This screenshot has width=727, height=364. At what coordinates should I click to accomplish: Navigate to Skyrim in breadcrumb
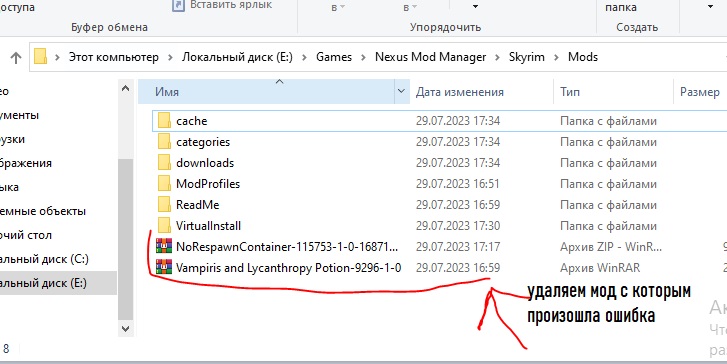point(527,57)
